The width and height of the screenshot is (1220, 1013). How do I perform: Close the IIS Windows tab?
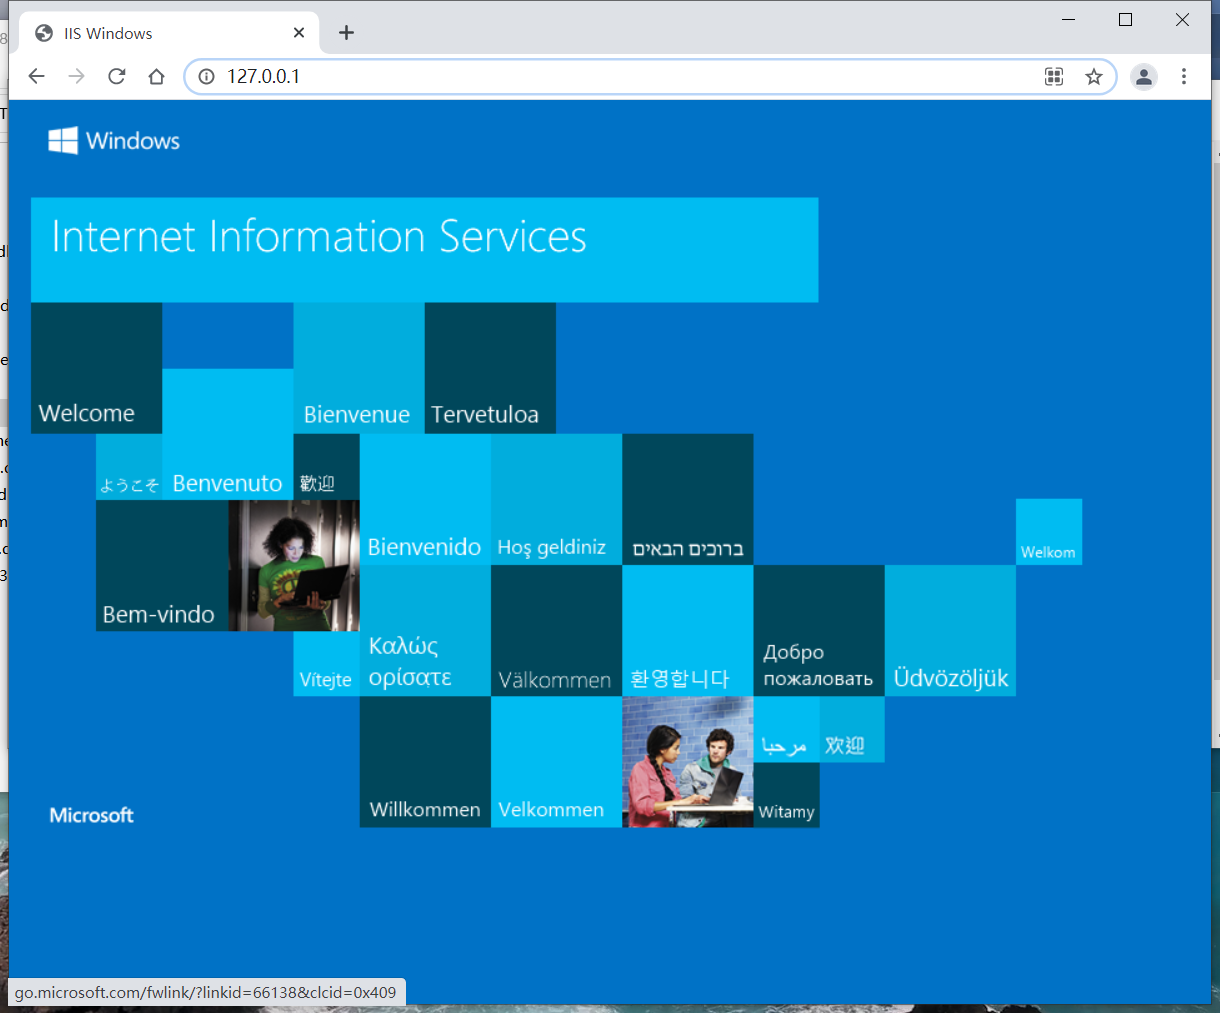click(x=299, y=33)
